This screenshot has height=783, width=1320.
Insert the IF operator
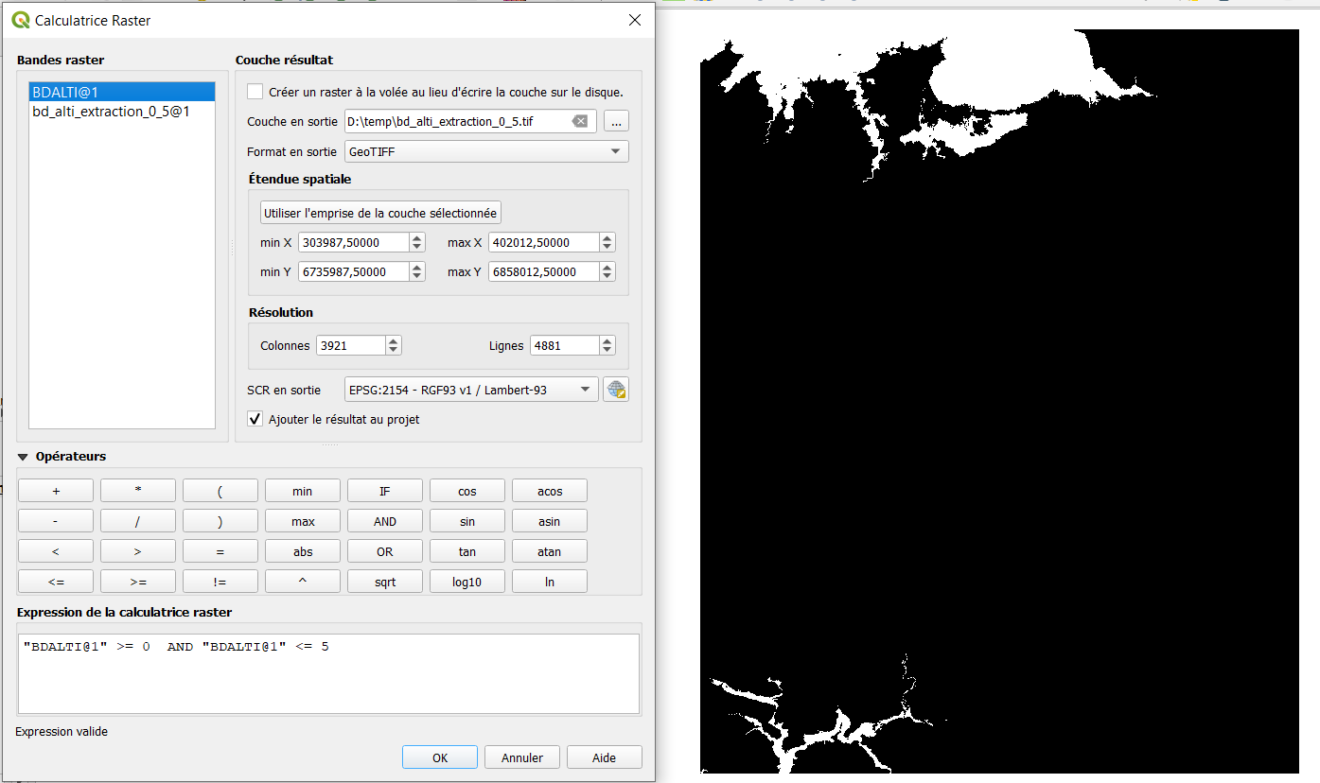[x=384, y=490]
